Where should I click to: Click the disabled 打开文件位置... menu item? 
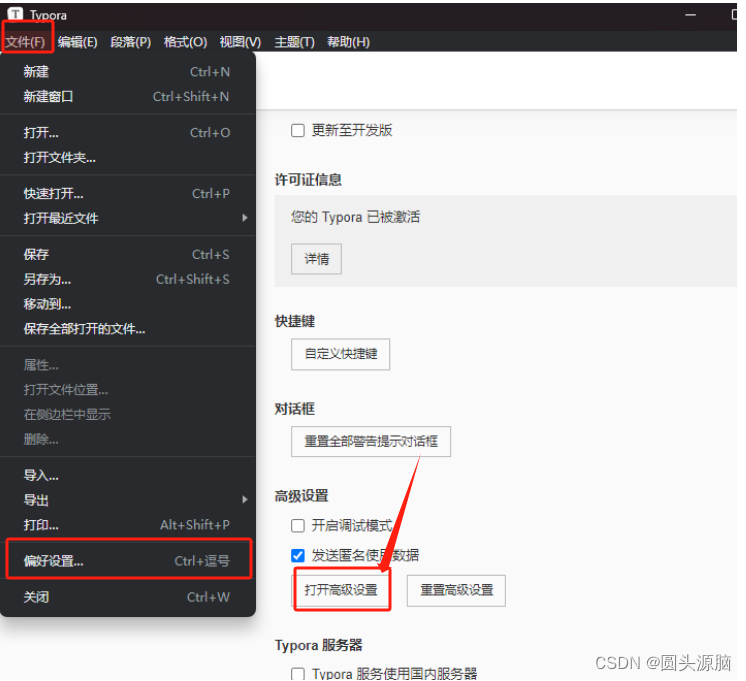[x=128, y=390]
